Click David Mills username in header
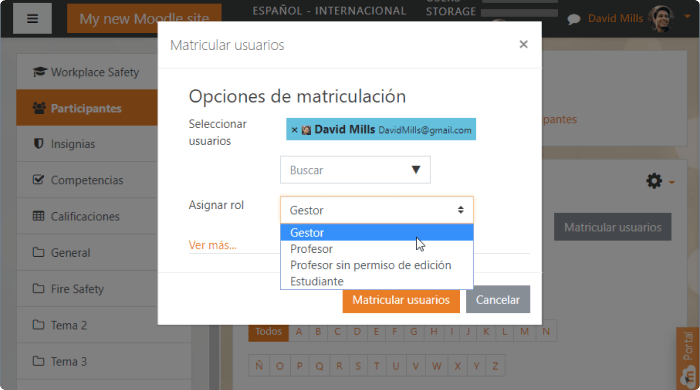 point(615,18)
